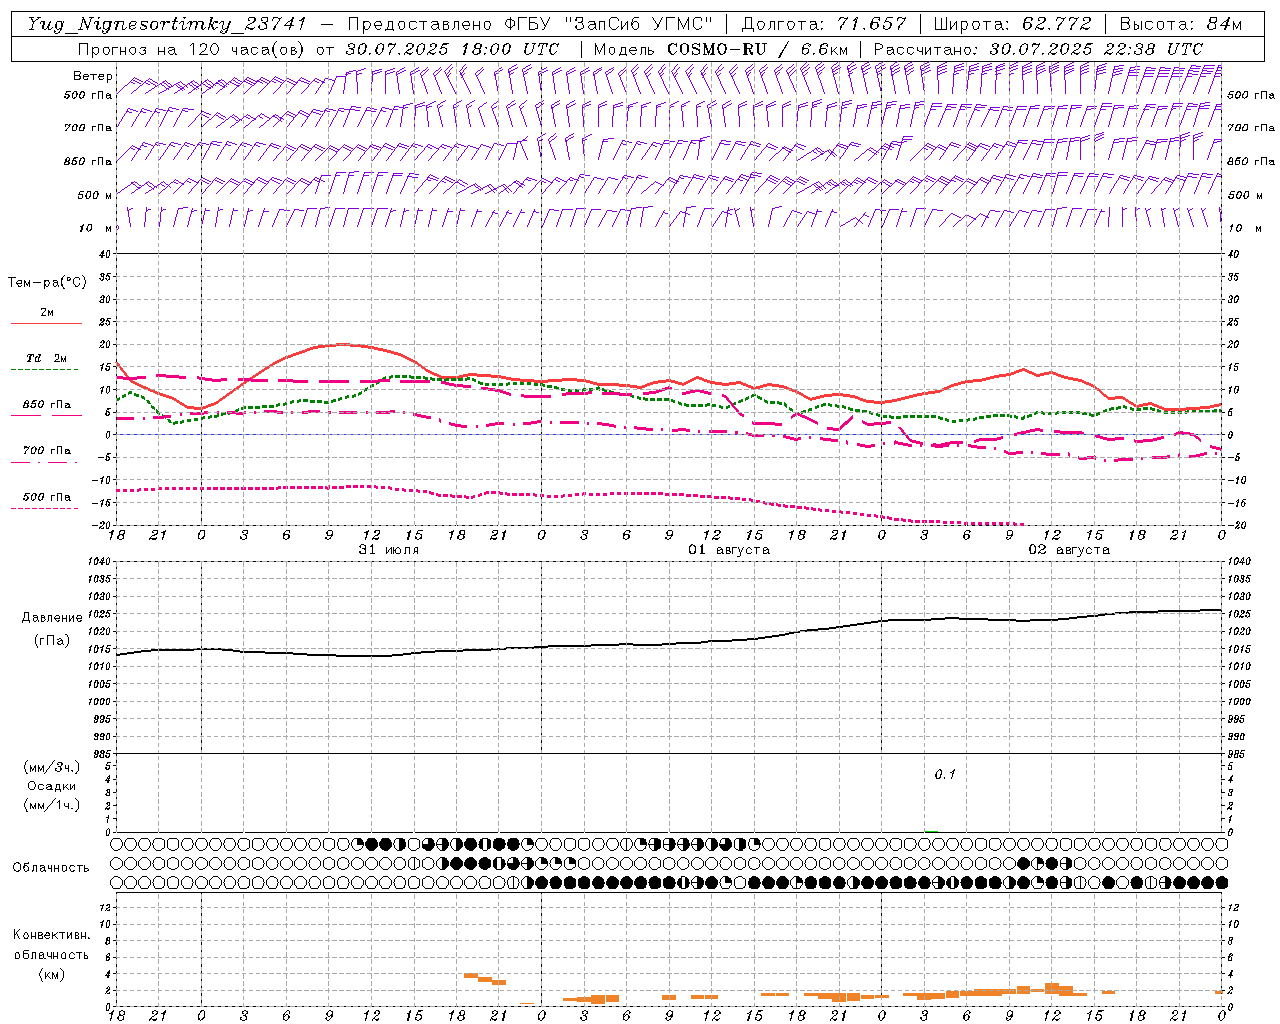
Task: Click the Ветер panel label
Action: click(93, 76)
